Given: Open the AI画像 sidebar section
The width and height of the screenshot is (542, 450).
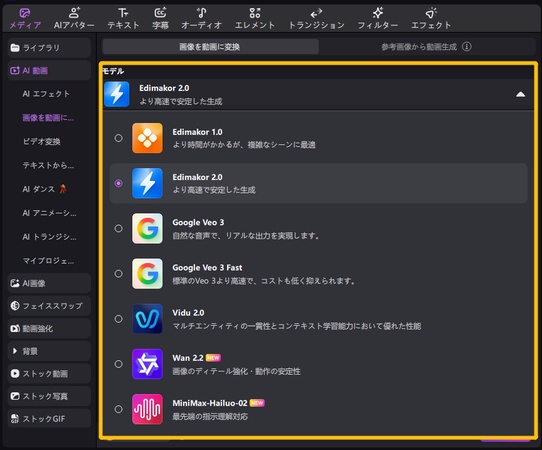Looking at the screenshot, I should coord(49,283).
